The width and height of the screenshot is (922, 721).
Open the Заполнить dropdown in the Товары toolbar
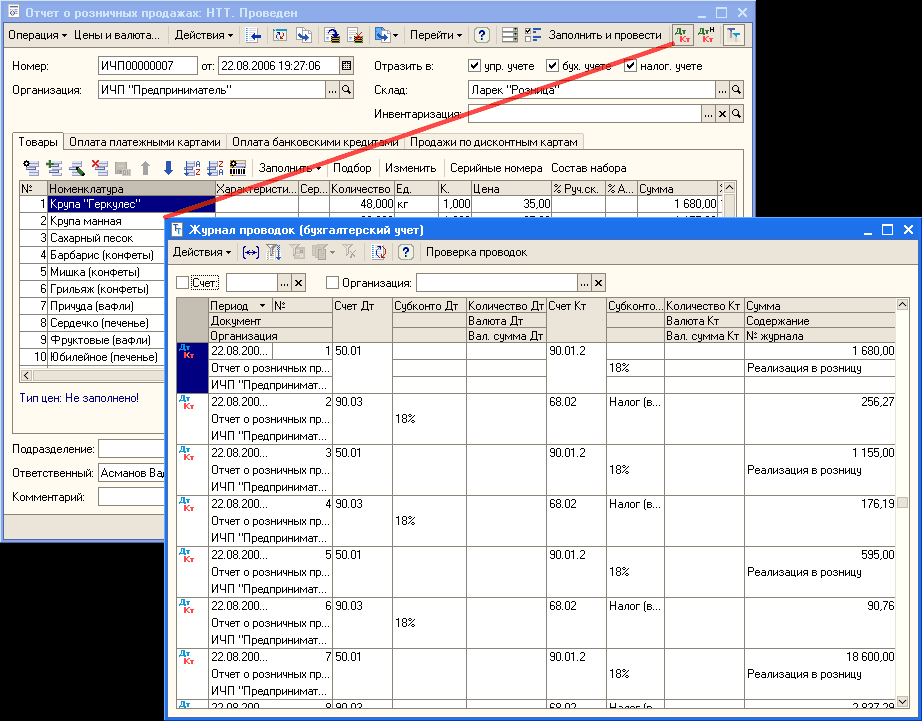(290, 168)
